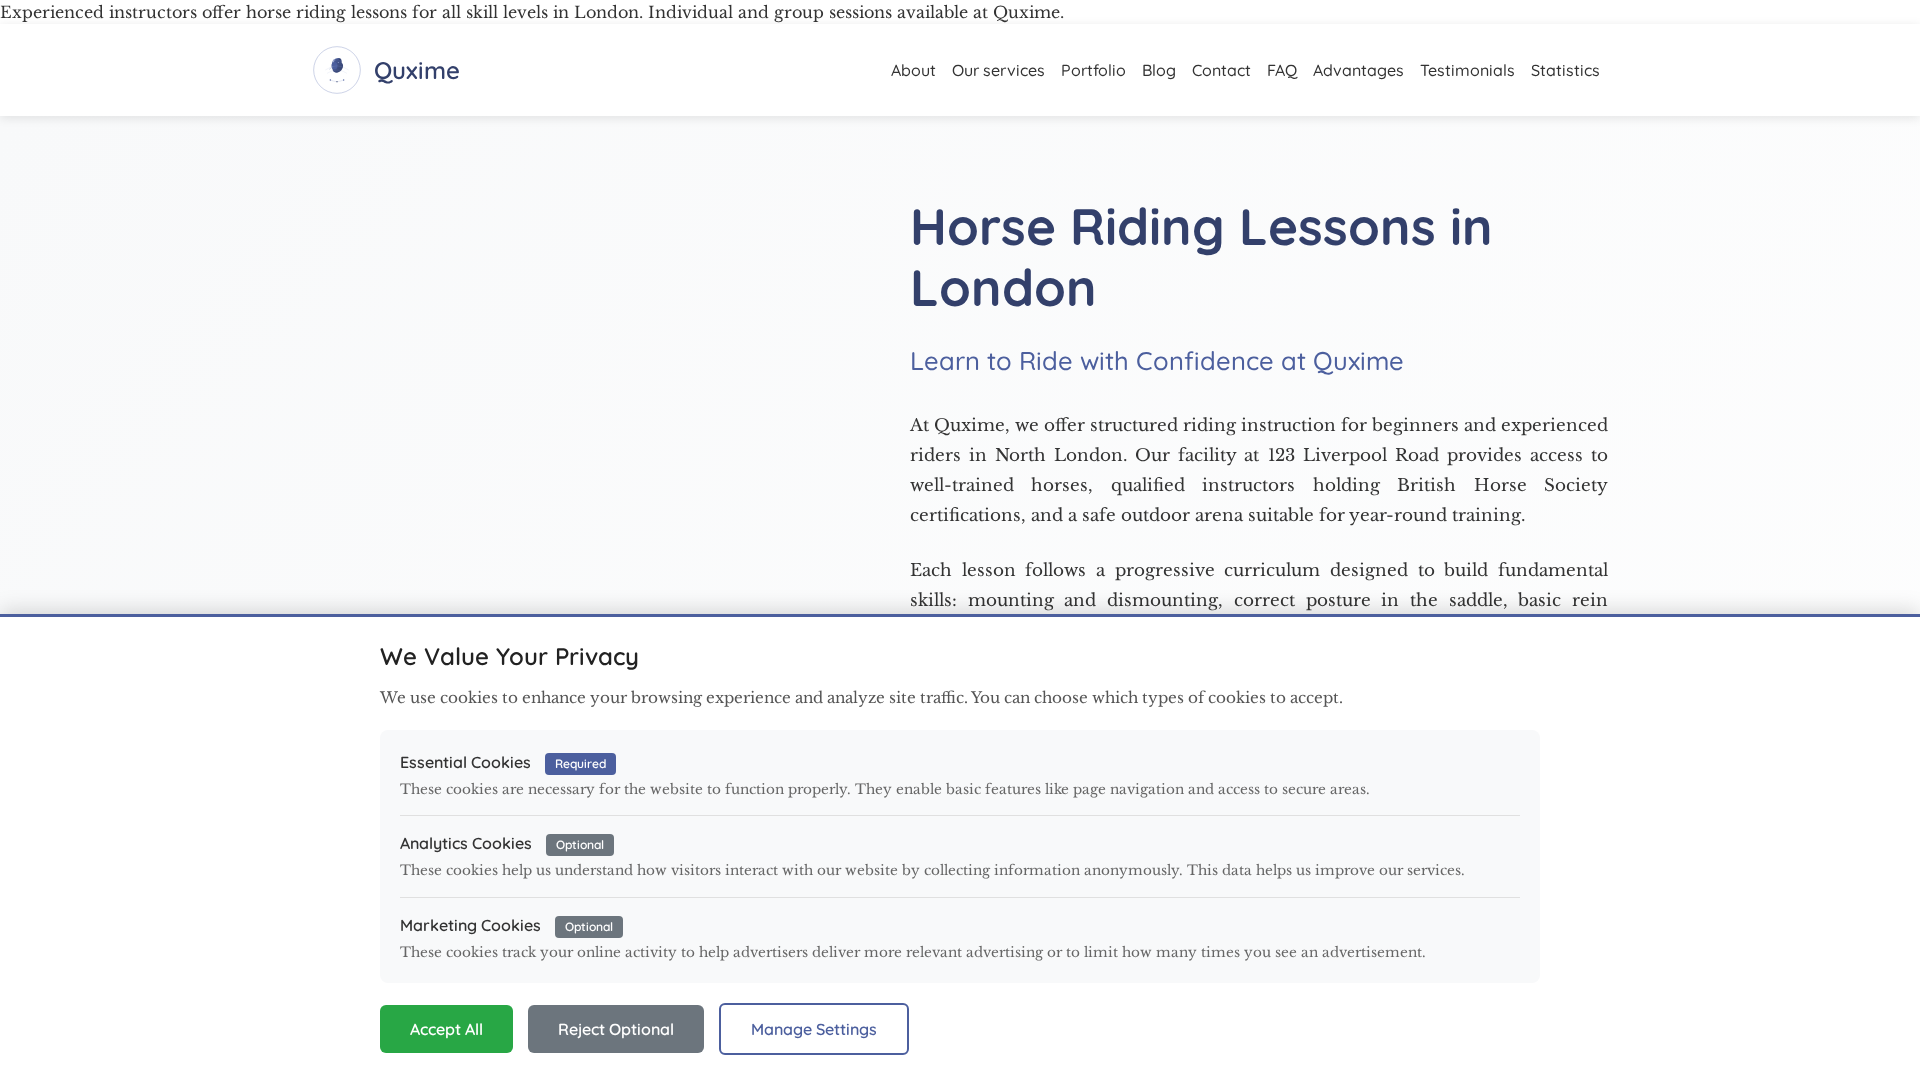Jump to the Advantages section

pos(1358,70)
